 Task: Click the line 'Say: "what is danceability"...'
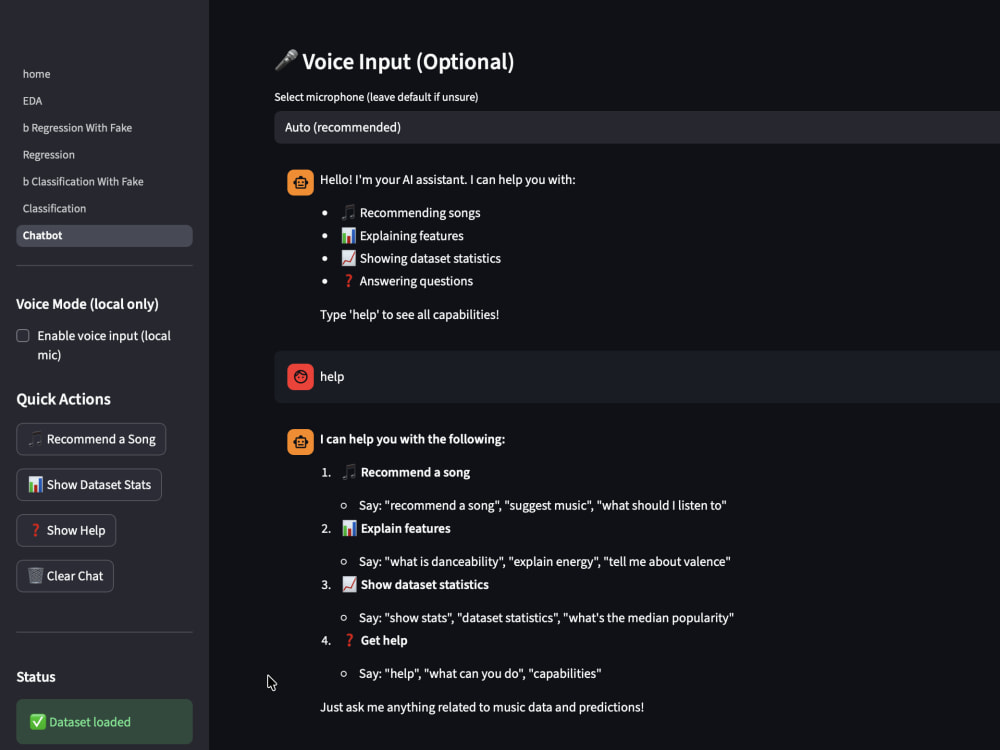pos(545,562)
